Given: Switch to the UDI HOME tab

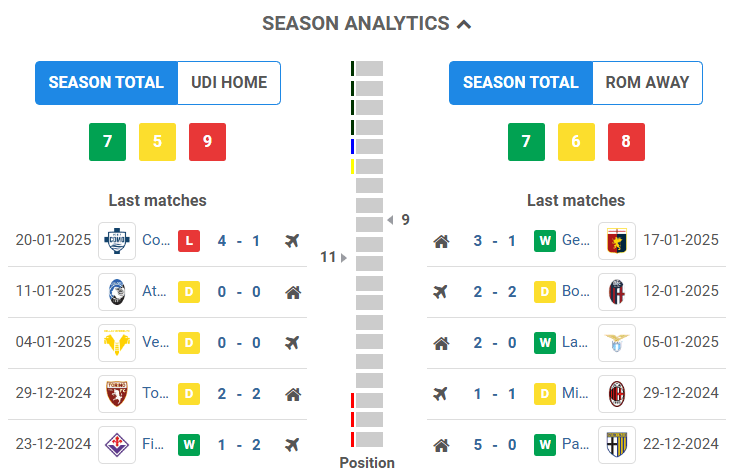Looking at the screenshot, I should click(229, 83).
